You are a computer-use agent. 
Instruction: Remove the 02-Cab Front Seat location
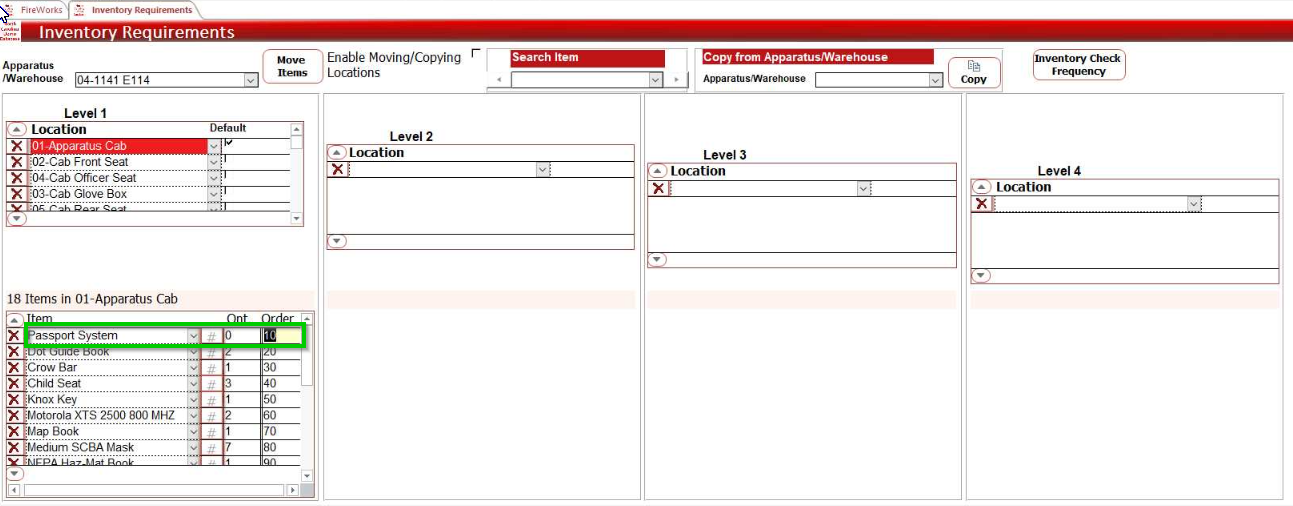17,162
